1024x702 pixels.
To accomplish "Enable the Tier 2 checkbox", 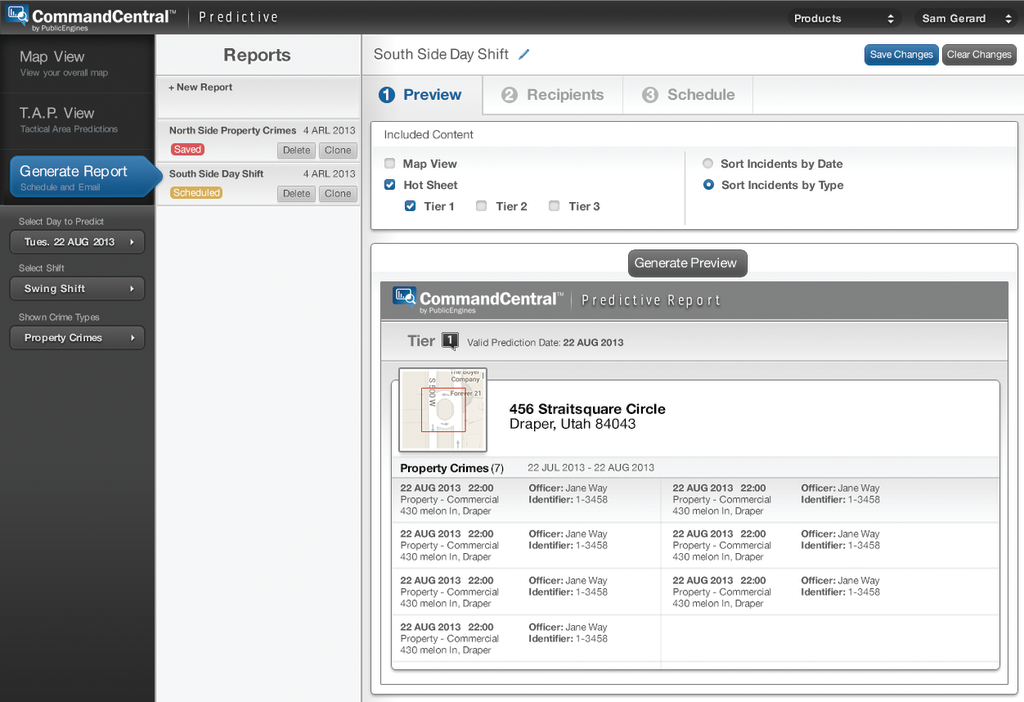I will 482,206.
